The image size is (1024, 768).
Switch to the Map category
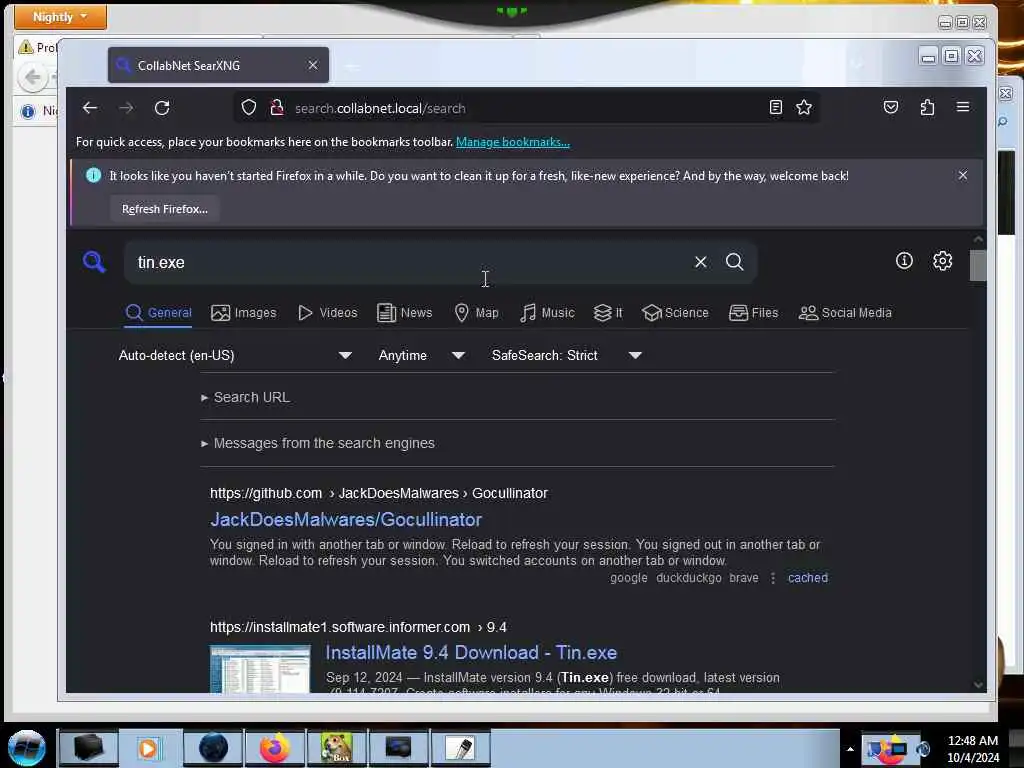pyautogui.click(x=477, y=313)
